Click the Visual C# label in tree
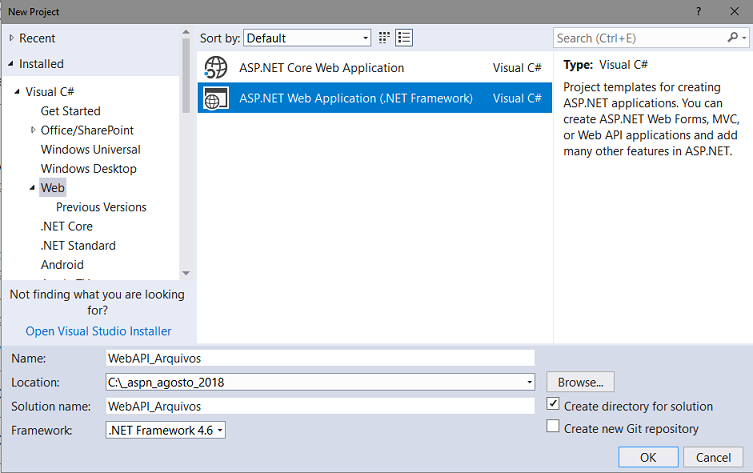Viewport: 753px width, 473px height. click(x=49, y=91)
